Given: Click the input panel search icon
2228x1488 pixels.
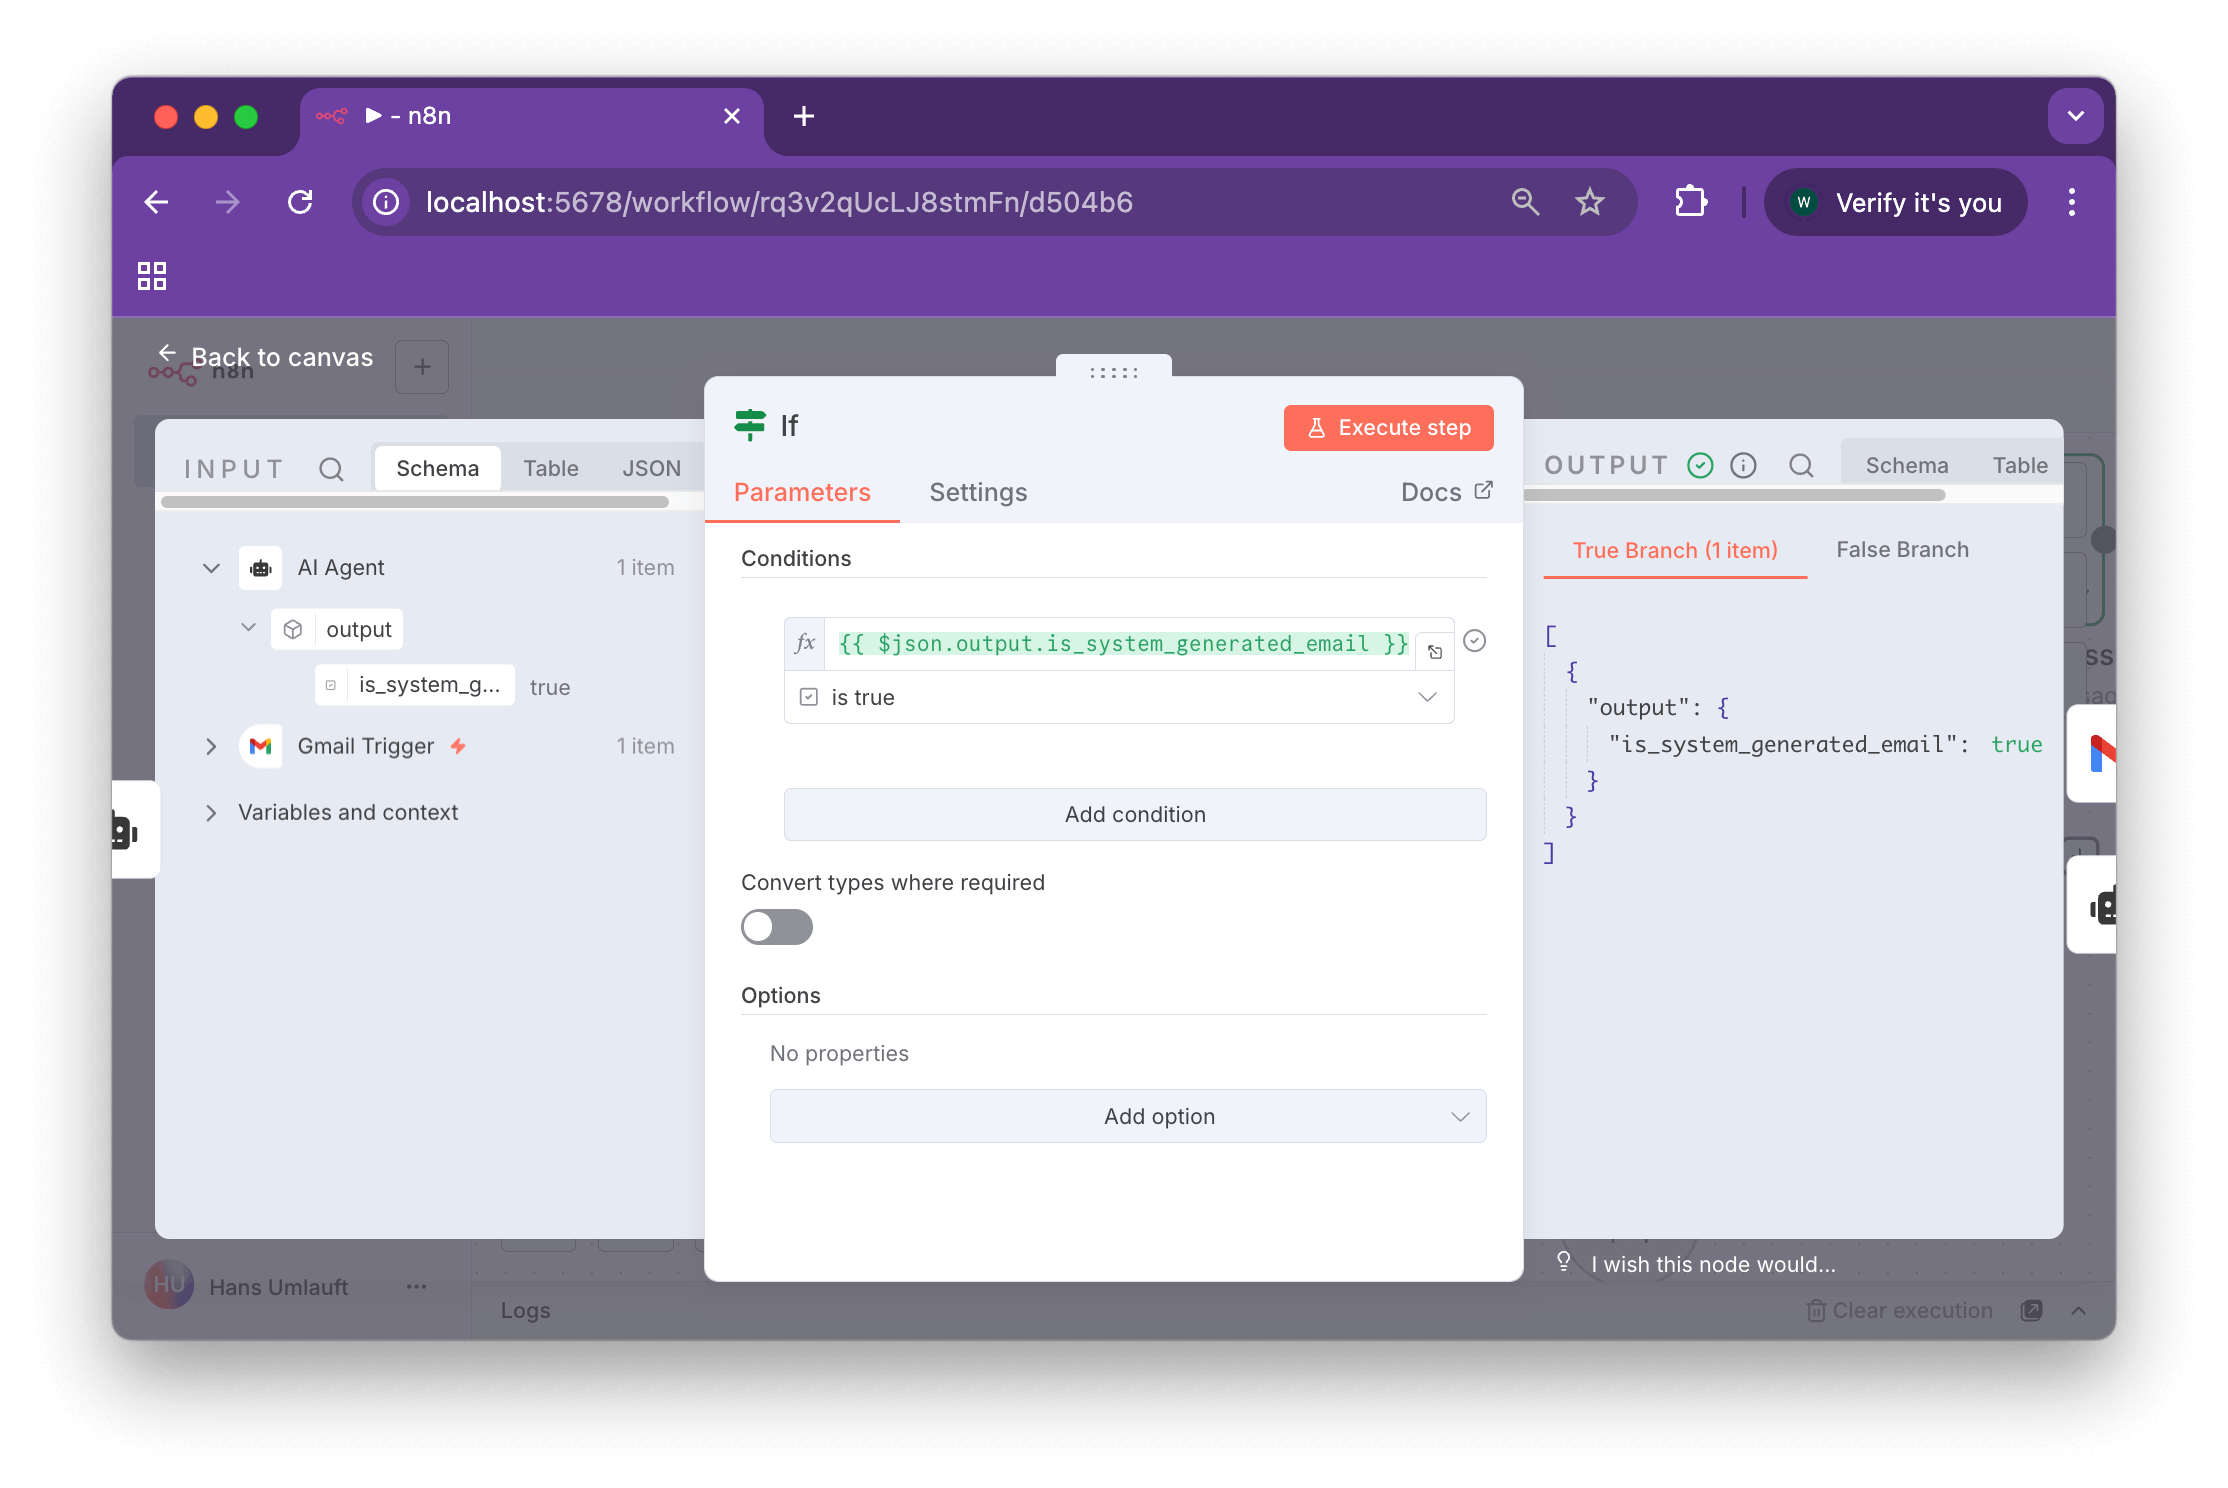Looking at the screenshot, I should [x=331, y=469].
